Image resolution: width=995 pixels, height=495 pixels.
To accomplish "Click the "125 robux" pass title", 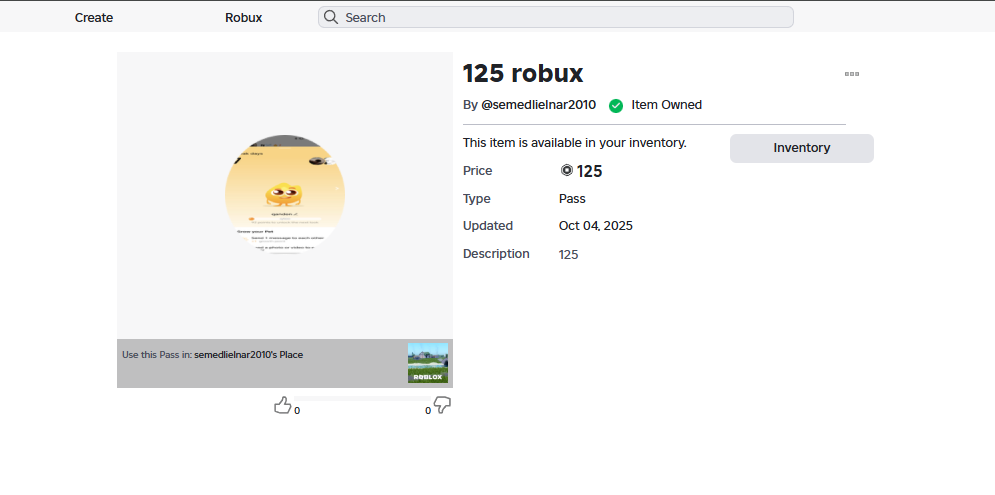I will point(523,73).
